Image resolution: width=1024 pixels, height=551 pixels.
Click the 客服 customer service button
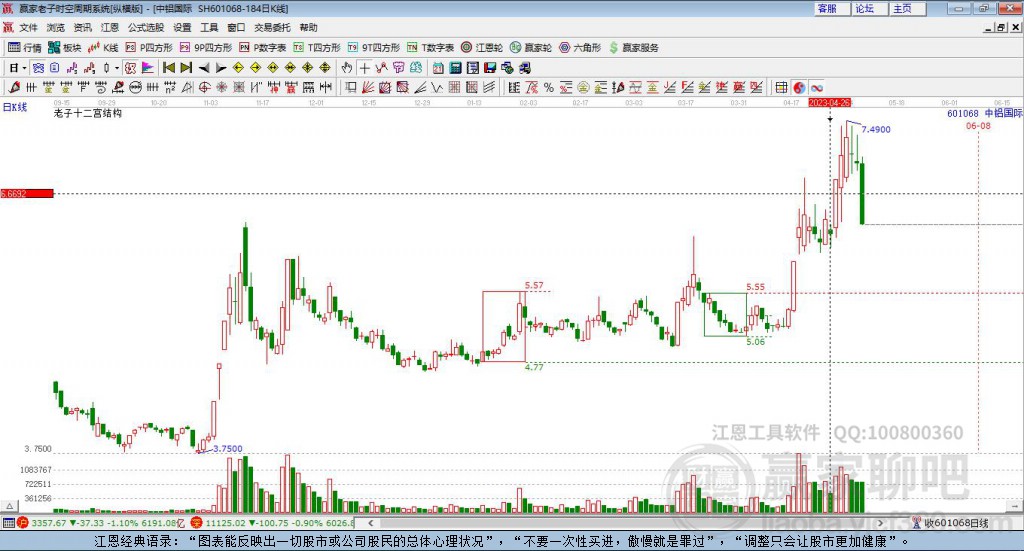(832, 8)
